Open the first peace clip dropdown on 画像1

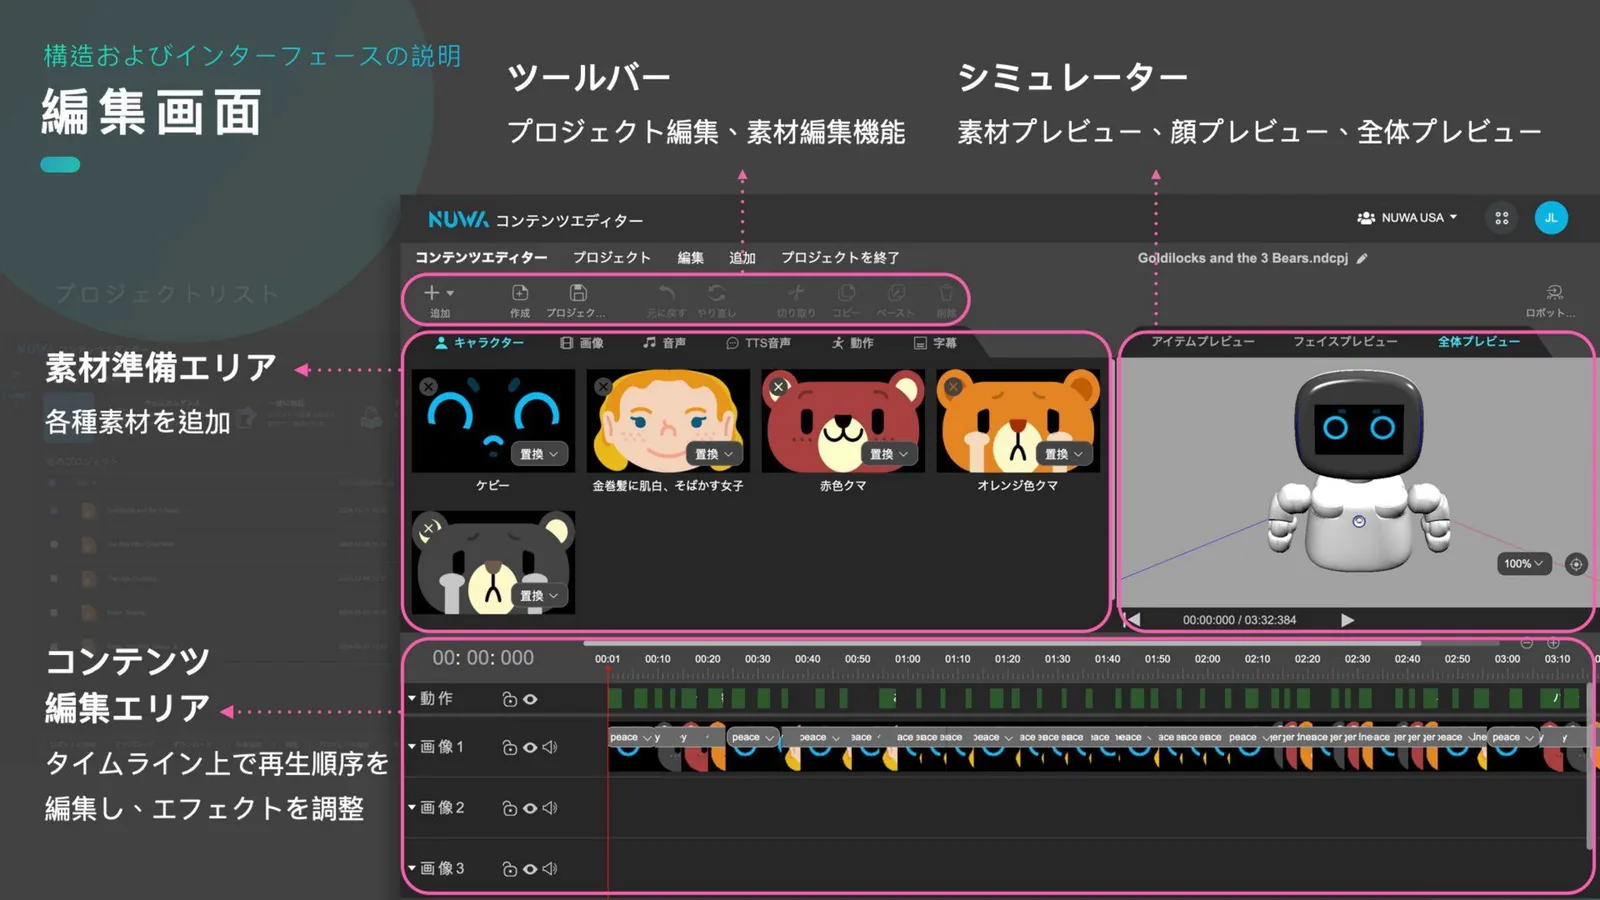click(632, 738)
